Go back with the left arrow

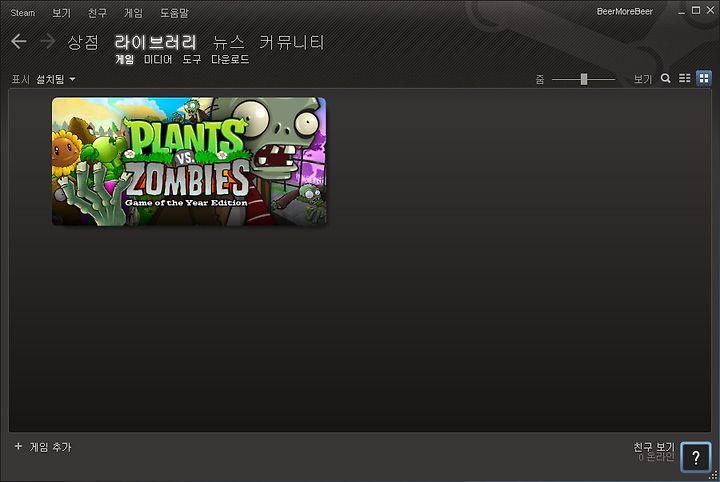tap(19, 41)
